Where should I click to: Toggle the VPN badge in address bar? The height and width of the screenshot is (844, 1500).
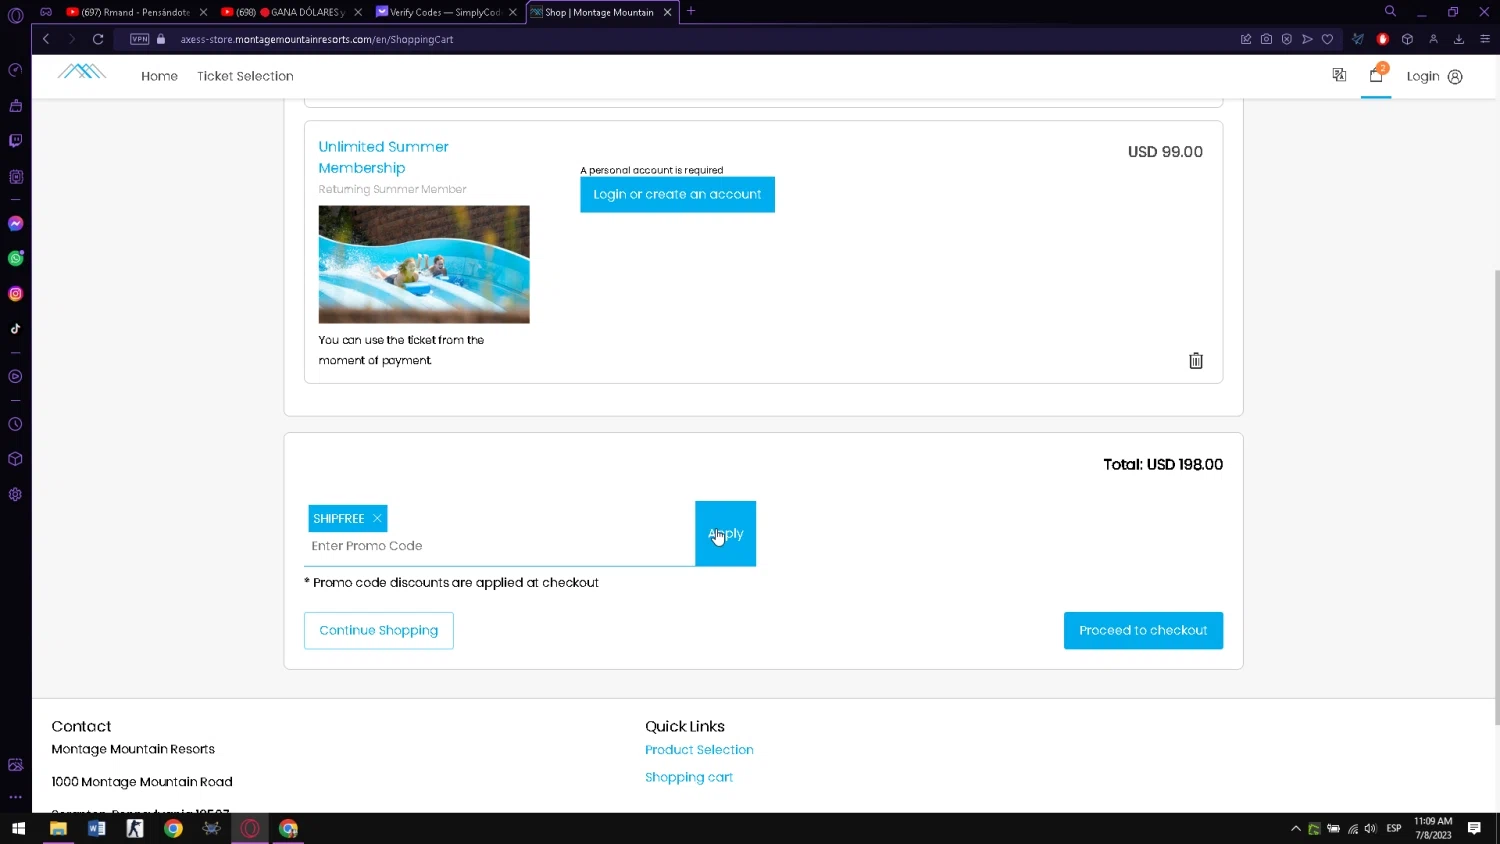click(140, 39)
